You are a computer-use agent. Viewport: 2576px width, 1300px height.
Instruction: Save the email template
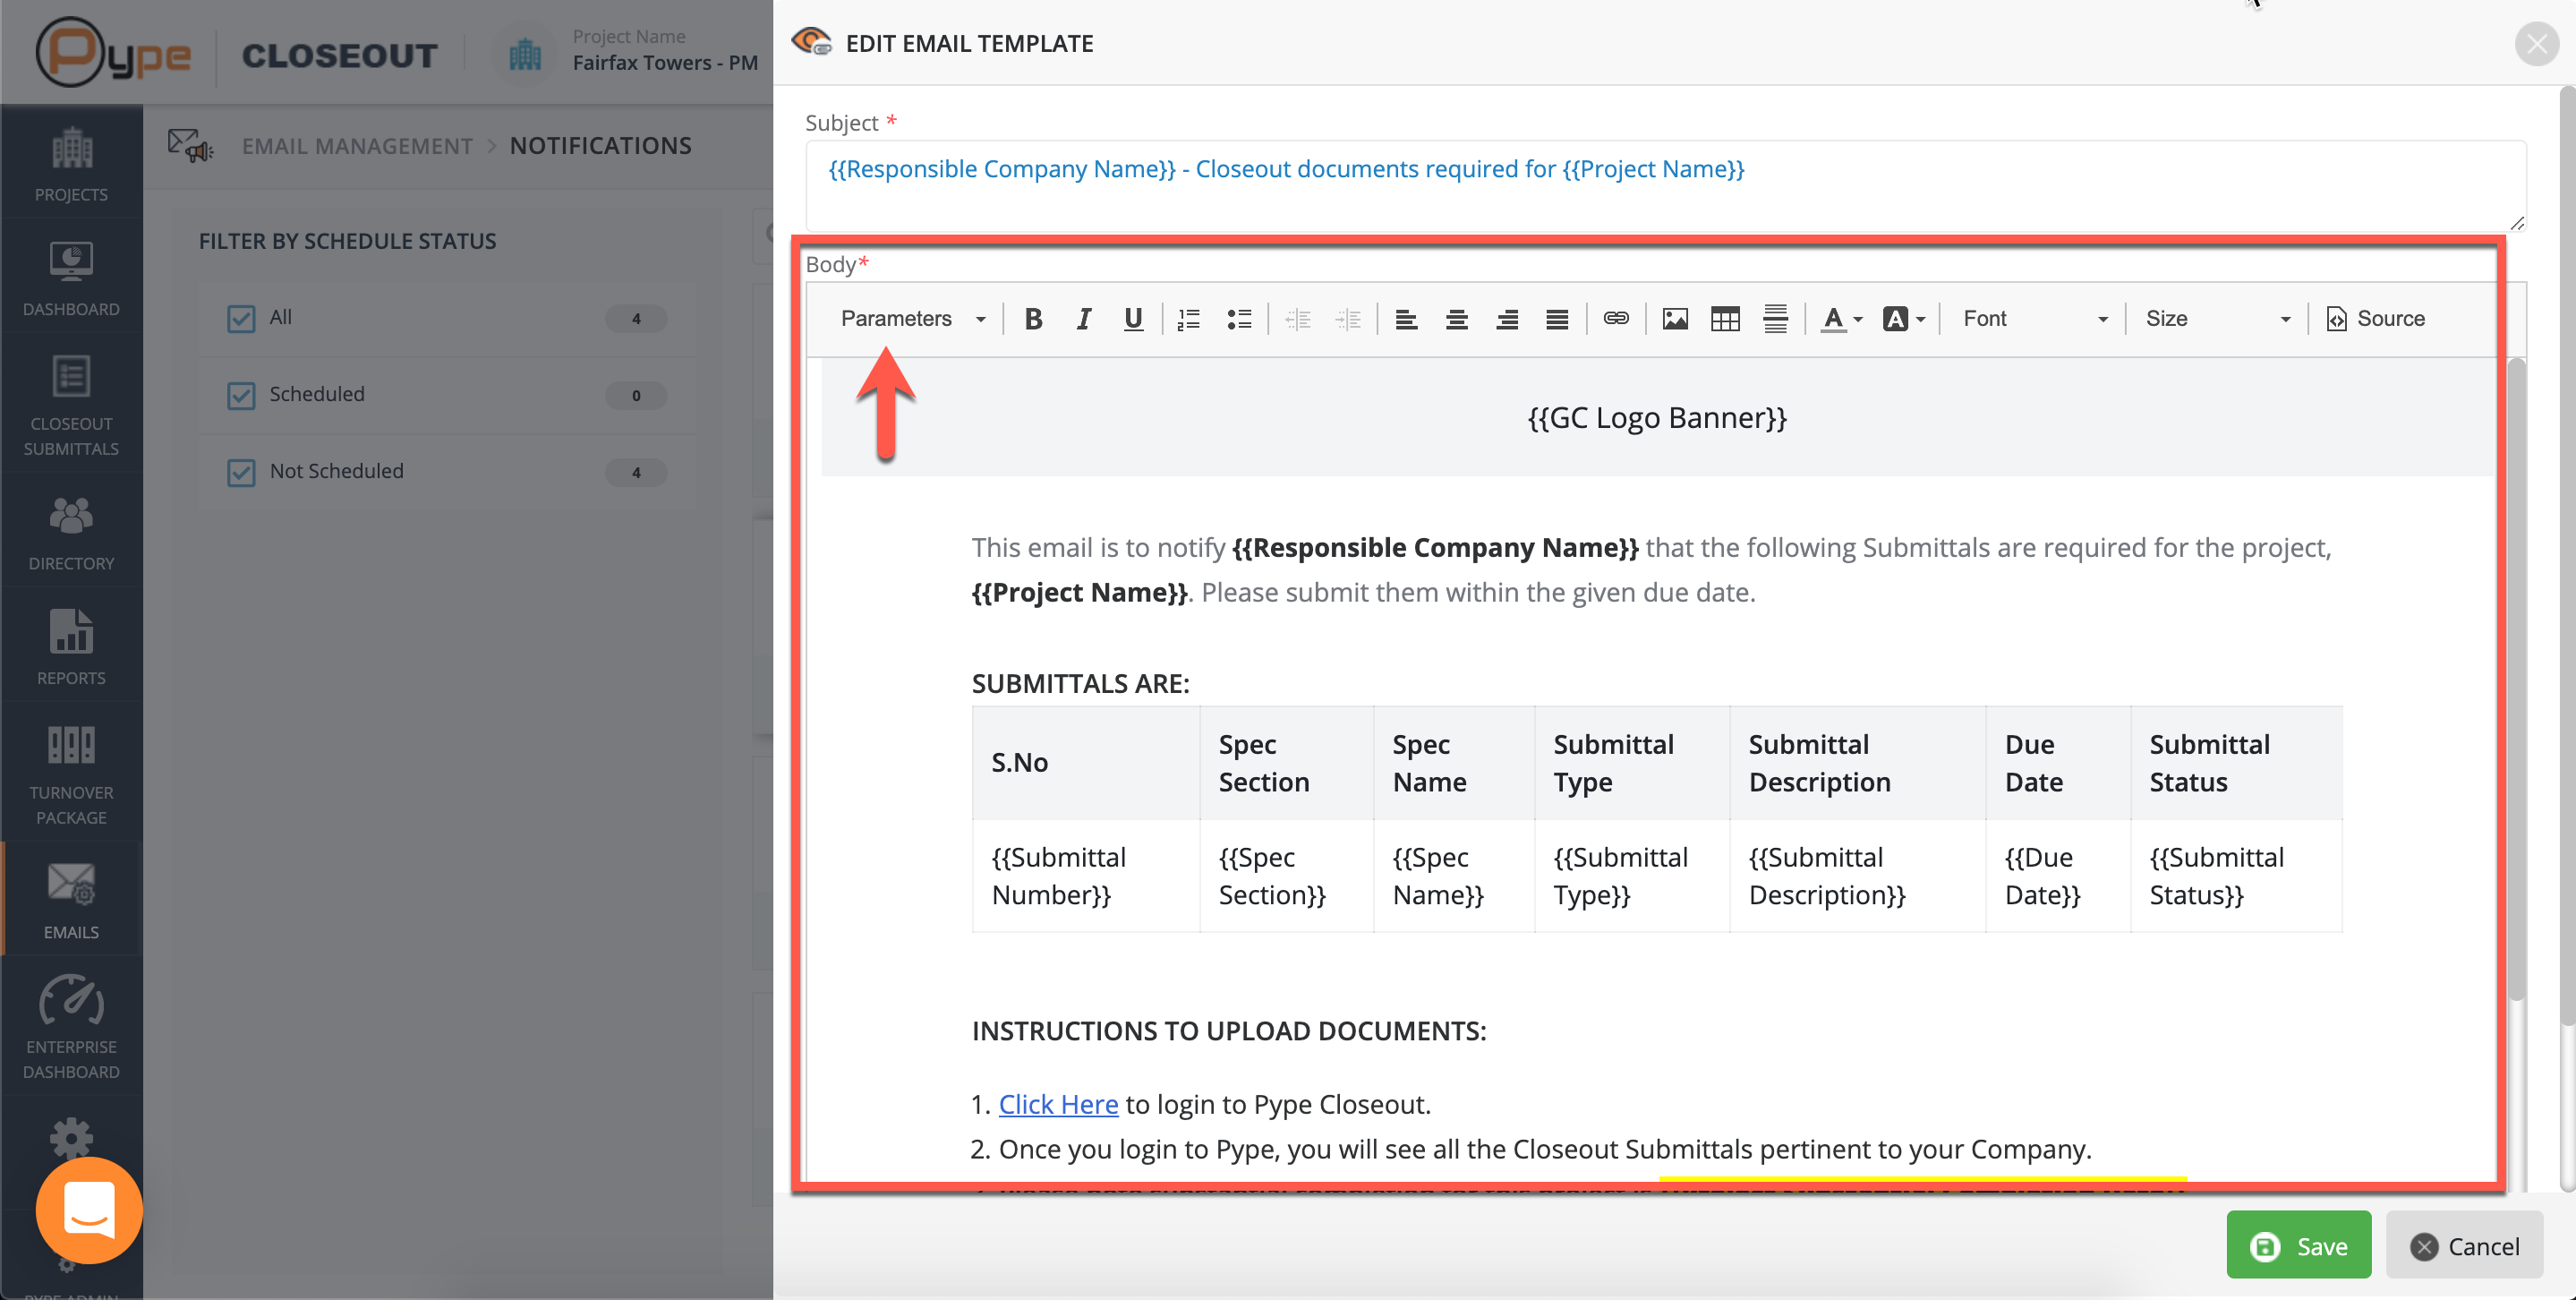coord(2298,1245)
